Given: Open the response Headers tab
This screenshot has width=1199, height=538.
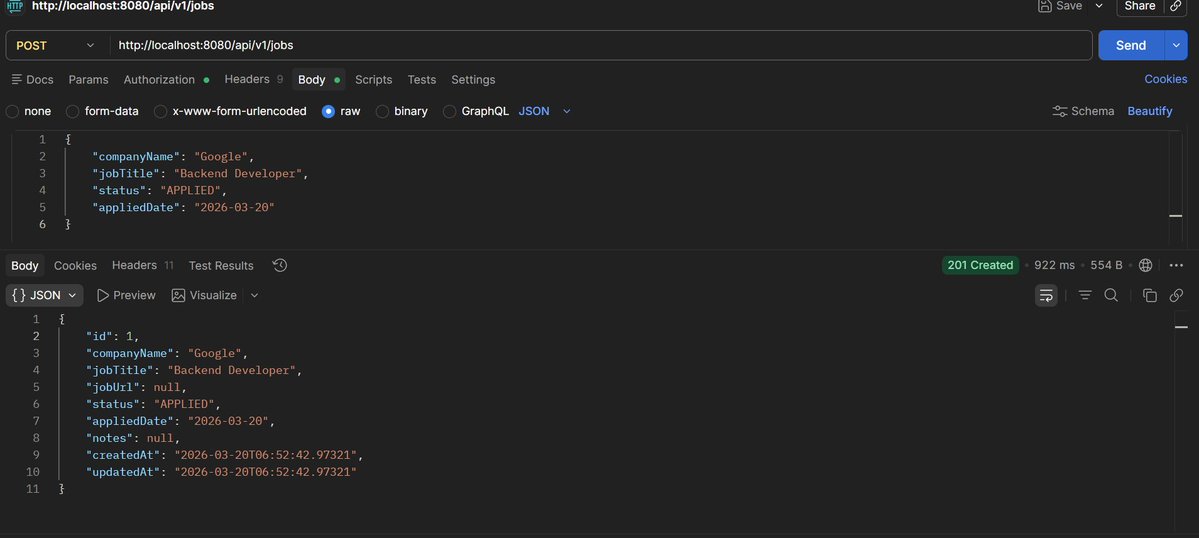Looking at the screenshot, I should click(143, 265).
